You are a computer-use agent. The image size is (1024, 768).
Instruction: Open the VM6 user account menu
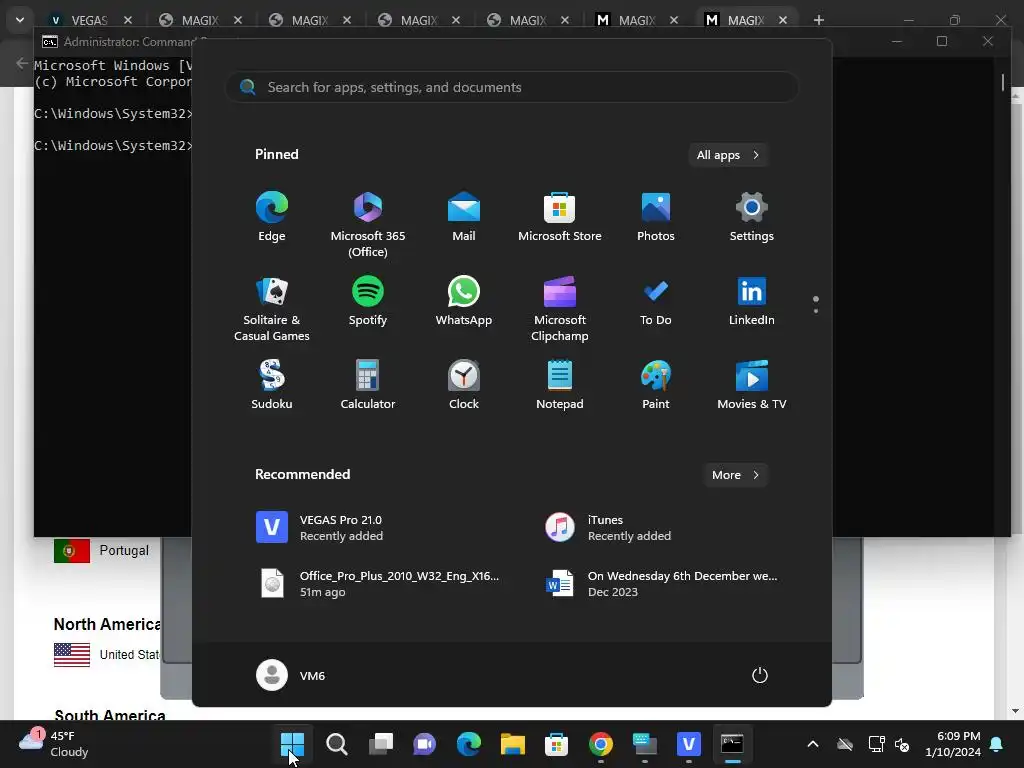click(291, 675)
